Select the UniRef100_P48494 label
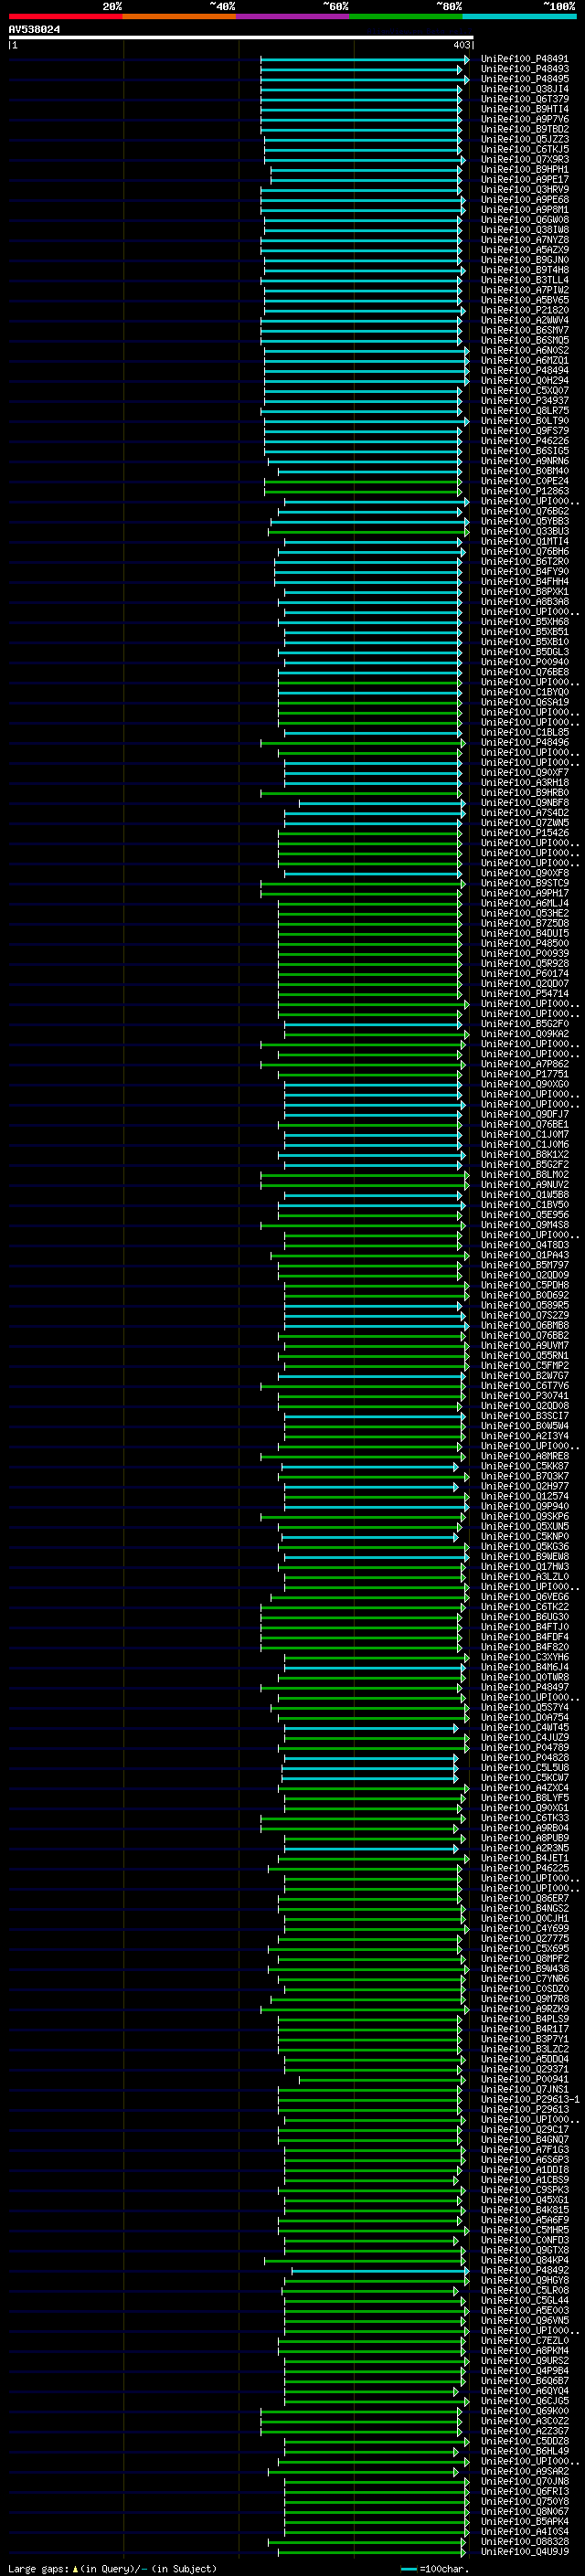Image resolution: width=585 pixels, height=2576 pixels. 524,371
